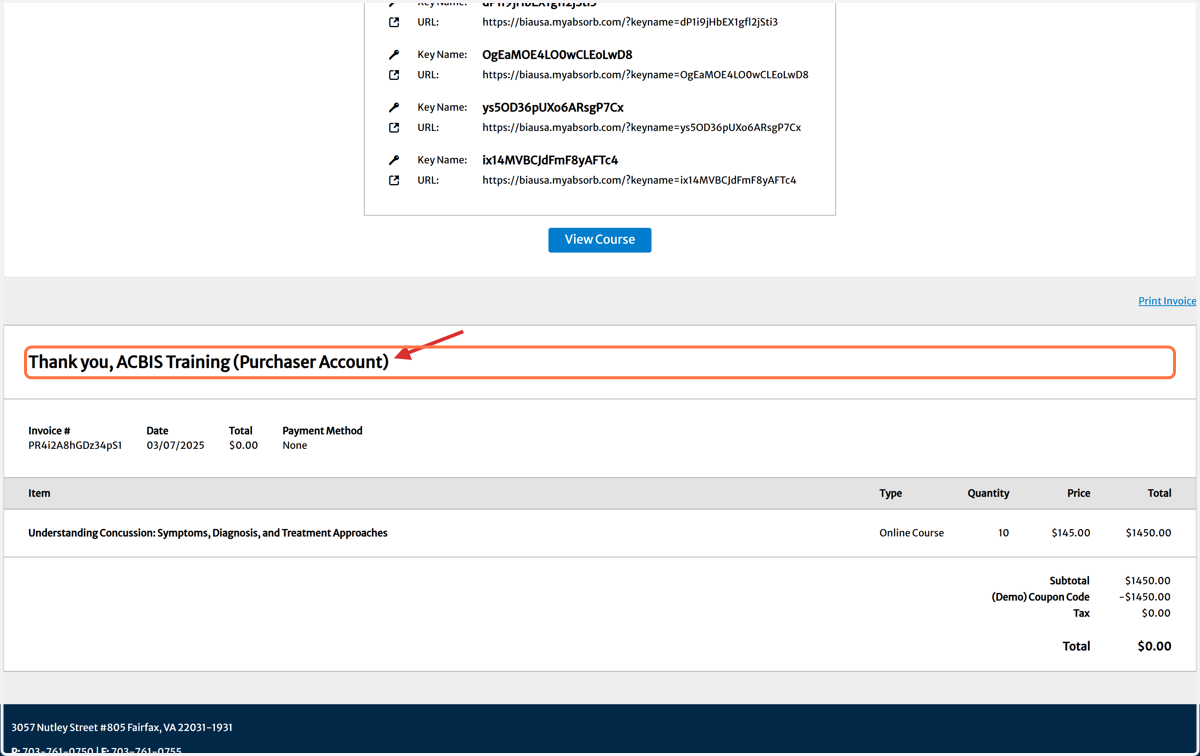Click the coupon discount -$1450.00

(x=1145, y=597)
